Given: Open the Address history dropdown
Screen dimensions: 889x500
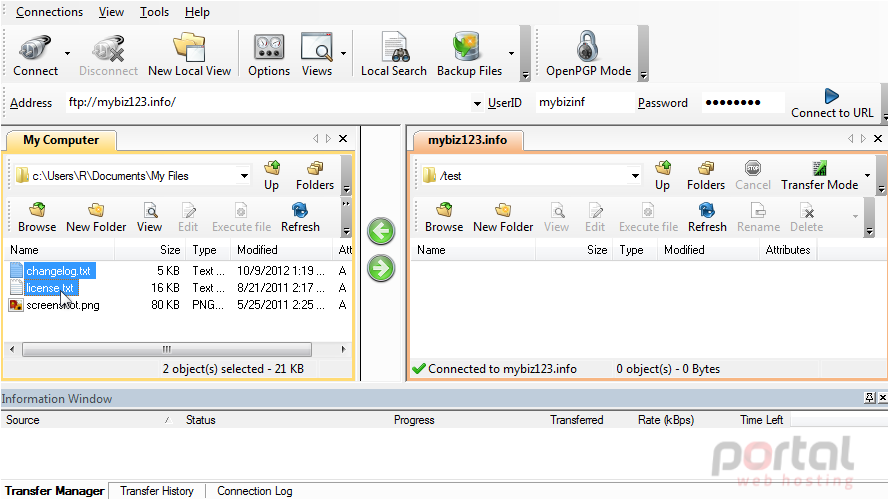Looking at the screenshot, I should point(477,103).
